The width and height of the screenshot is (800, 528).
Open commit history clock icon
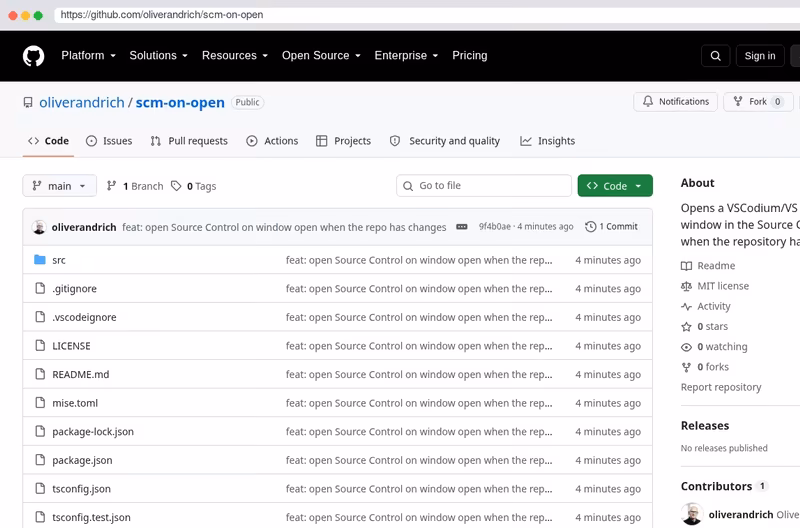(590, 227)
